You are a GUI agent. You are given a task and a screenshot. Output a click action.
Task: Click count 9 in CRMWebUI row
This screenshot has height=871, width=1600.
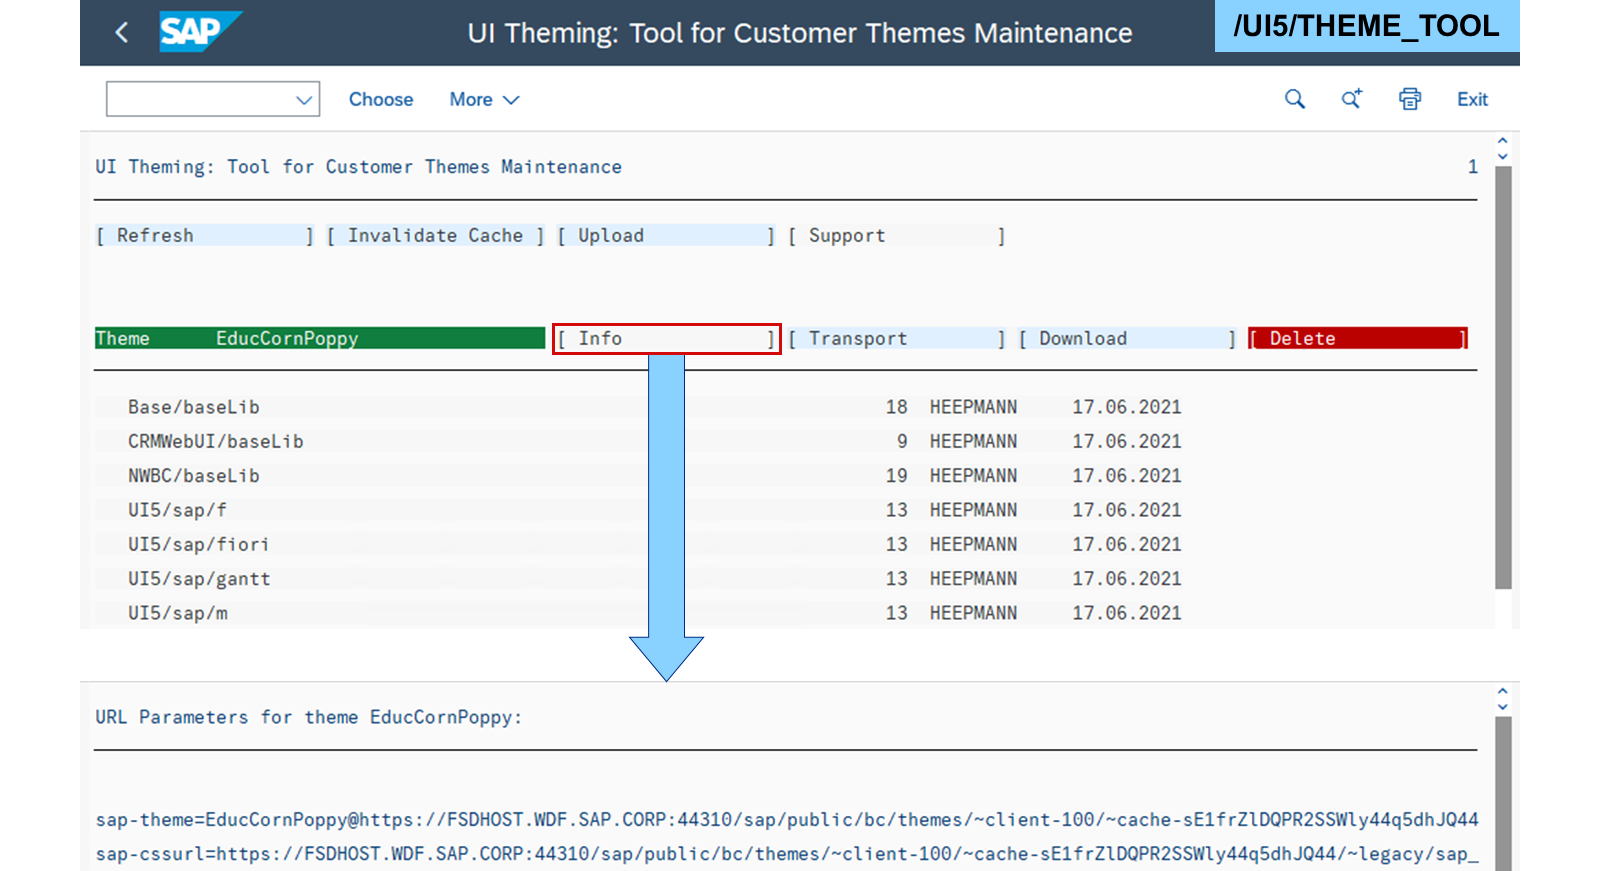click(x=902, y=442)
